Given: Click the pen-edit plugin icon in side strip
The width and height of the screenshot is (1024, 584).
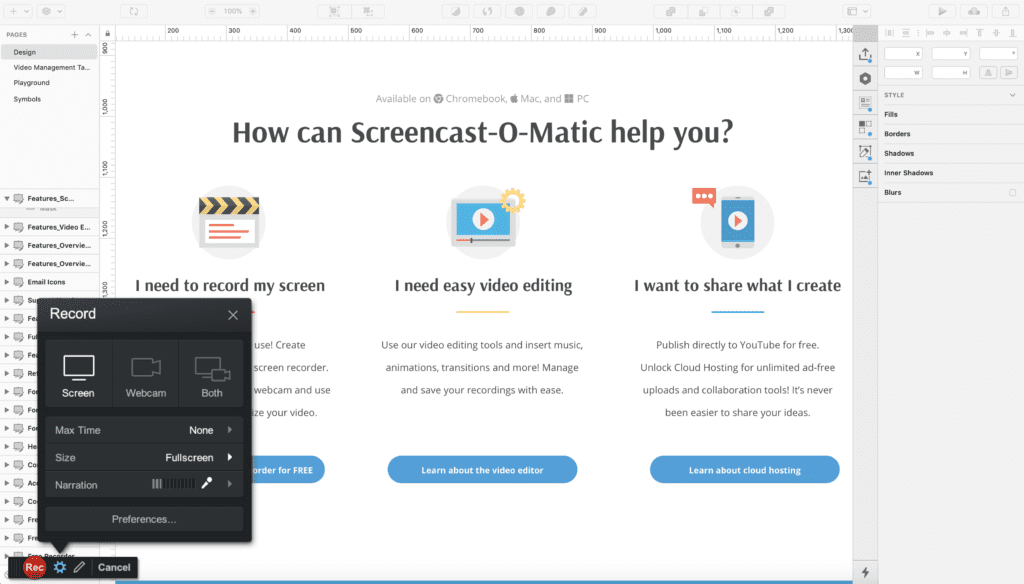Looking at the screenshot, I should pos(865,152).
